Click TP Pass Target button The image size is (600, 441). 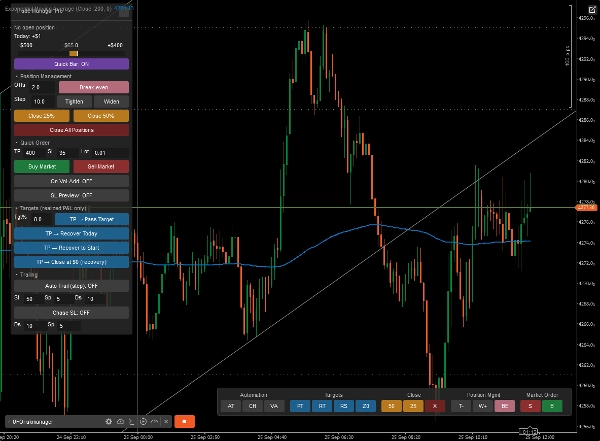coord(92,219)
